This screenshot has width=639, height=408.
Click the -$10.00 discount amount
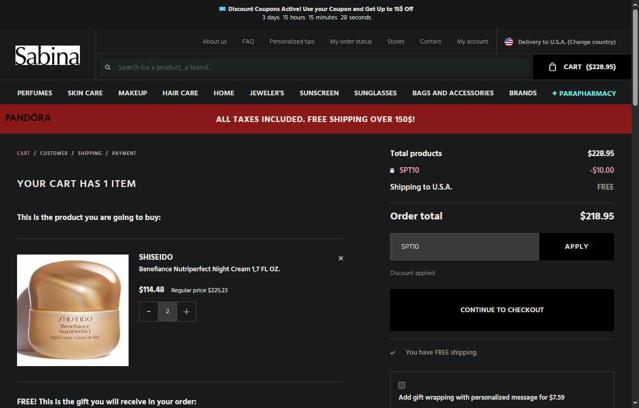point(602,170)
